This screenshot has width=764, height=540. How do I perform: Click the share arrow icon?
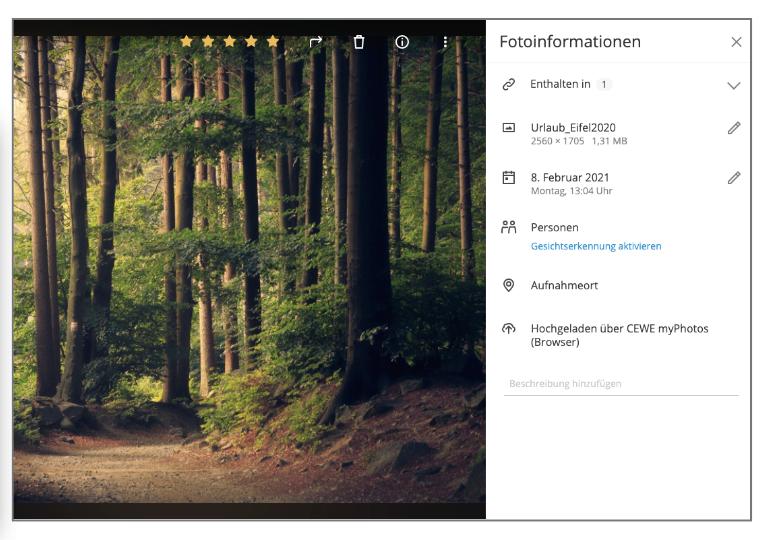pos(316,42)
